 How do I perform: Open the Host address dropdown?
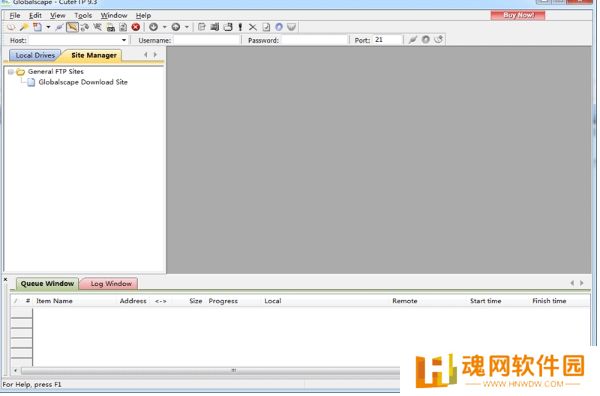[124, 40]
